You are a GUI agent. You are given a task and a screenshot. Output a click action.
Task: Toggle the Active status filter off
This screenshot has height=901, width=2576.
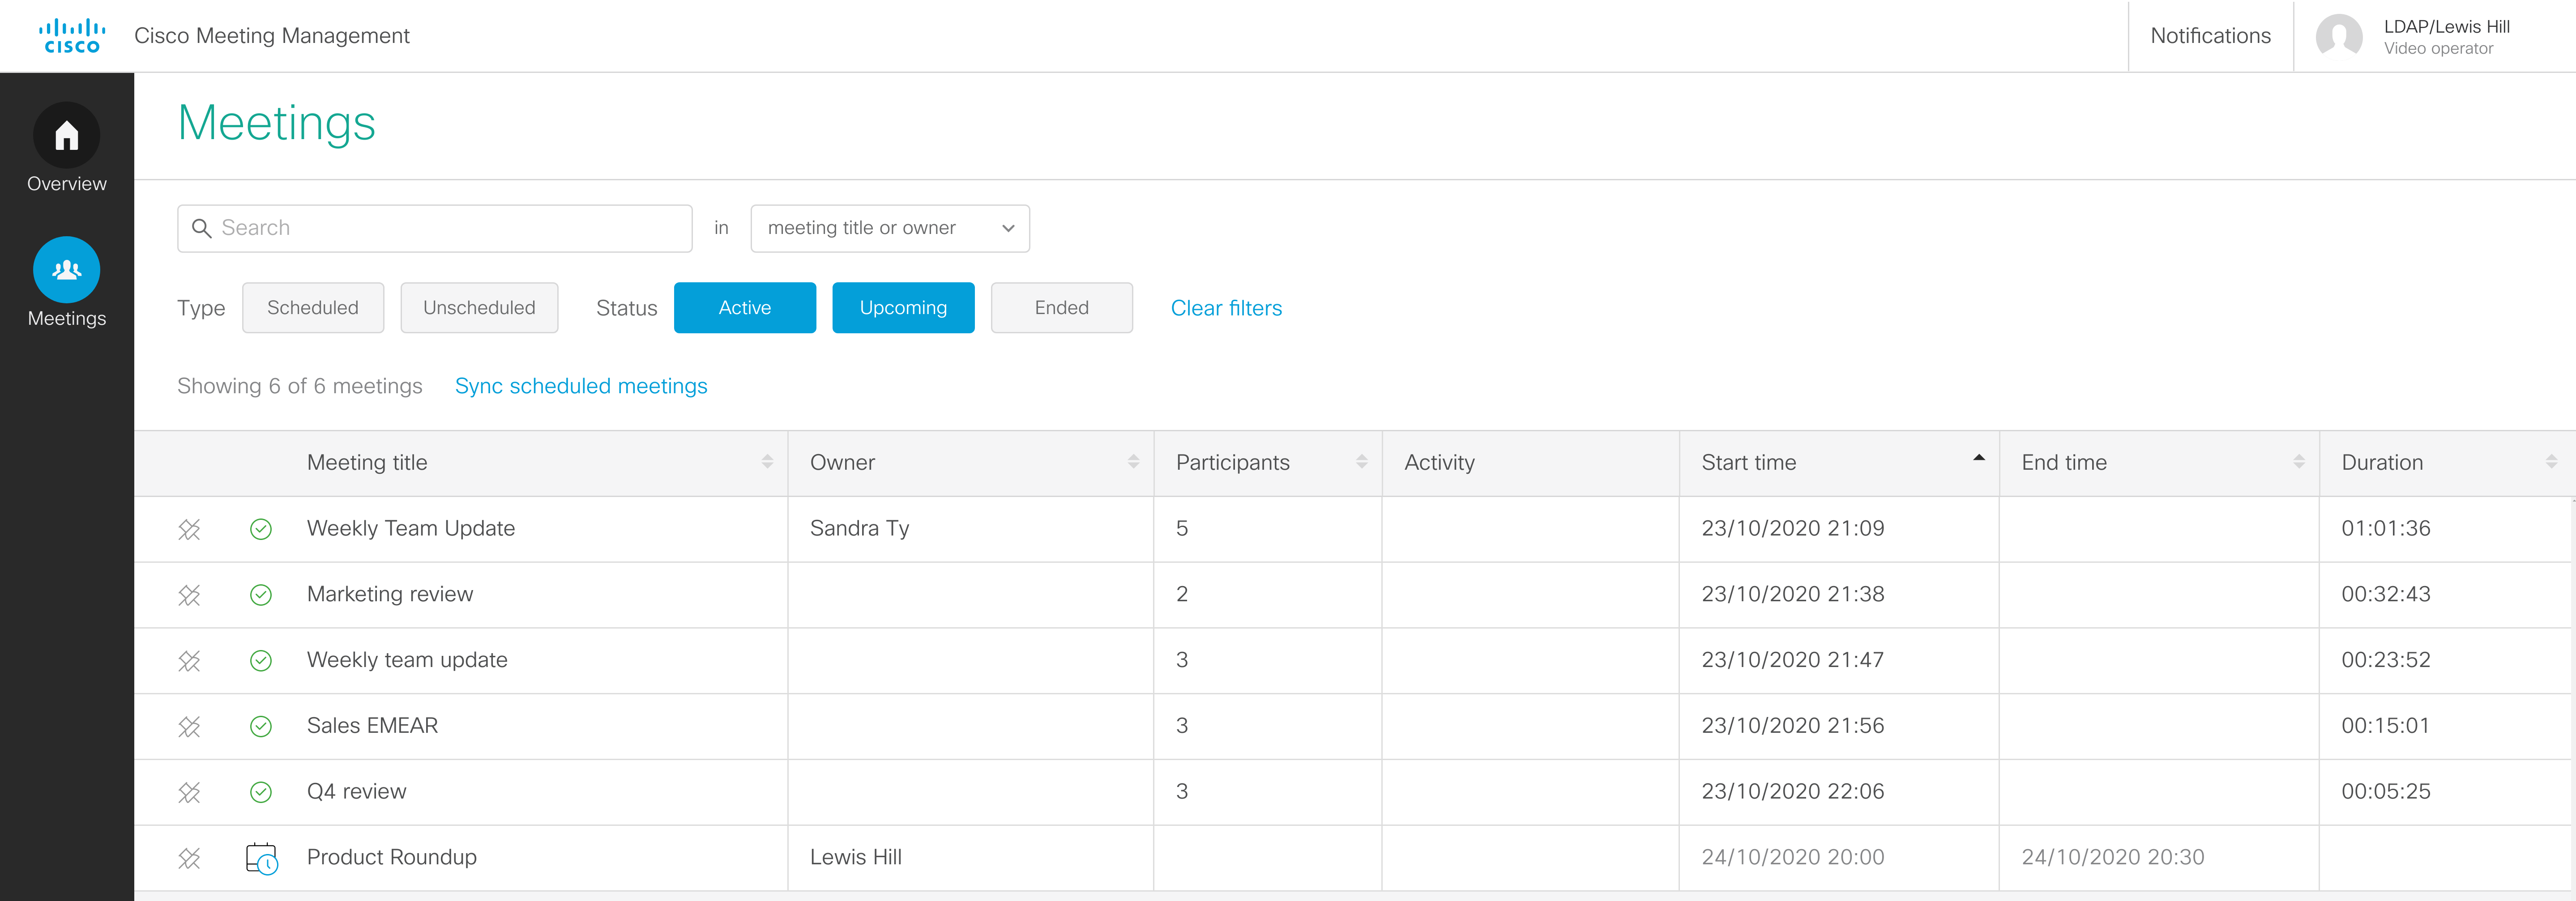click(744, 307)
